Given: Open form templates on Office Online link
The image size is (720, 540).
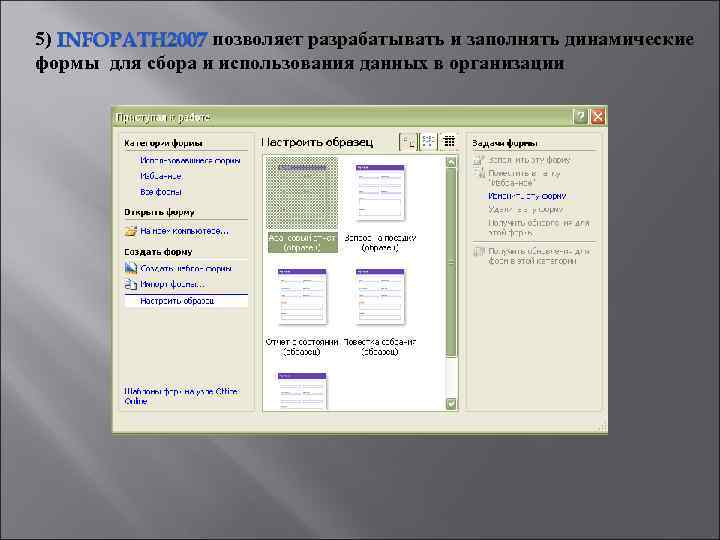Looking at the screenshot, I should (181, 396).
